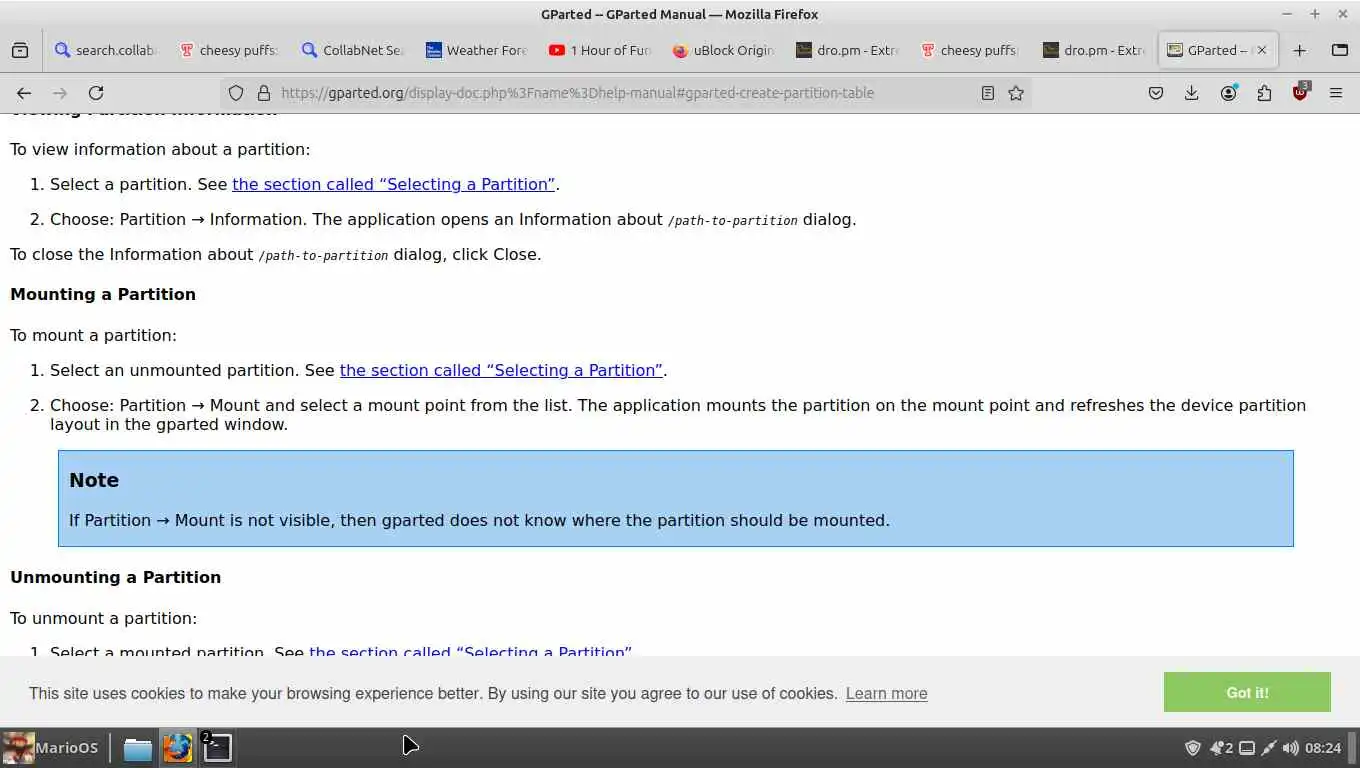1360x768 pixels.
Task: Click the 'To close the Information about' sentence
Action: [x=276, y=254]
